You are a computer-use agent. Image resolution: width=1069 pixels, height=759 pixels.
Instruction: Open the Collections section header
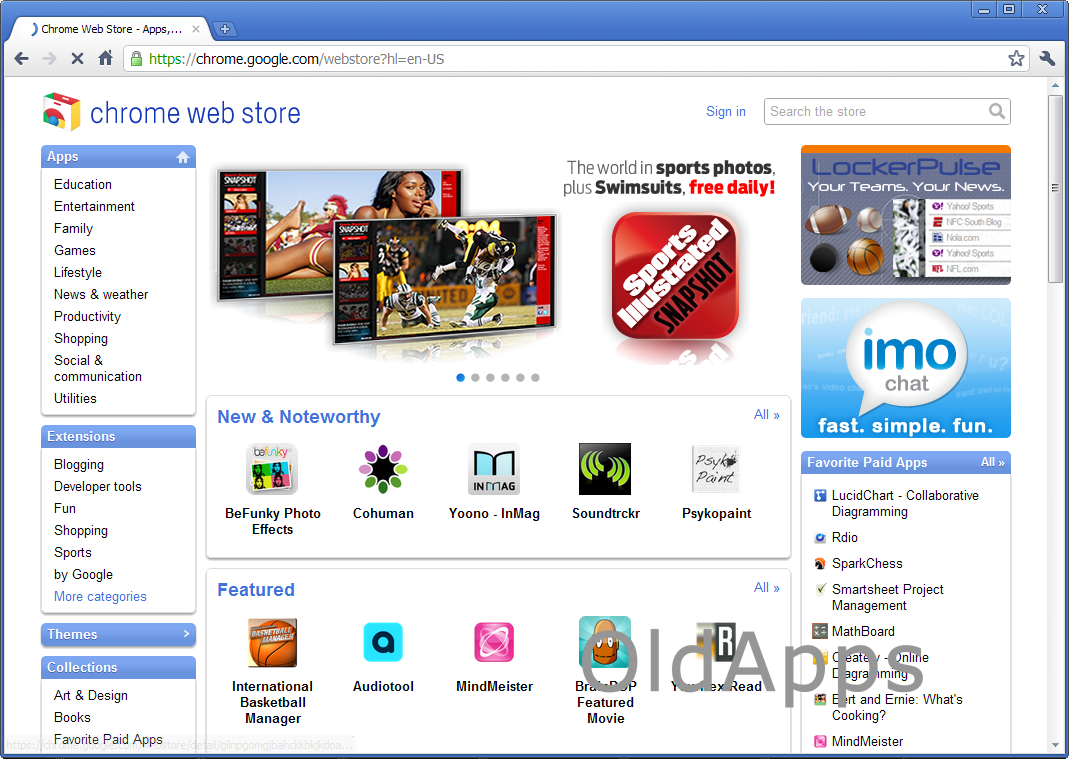tap(118, 668)
